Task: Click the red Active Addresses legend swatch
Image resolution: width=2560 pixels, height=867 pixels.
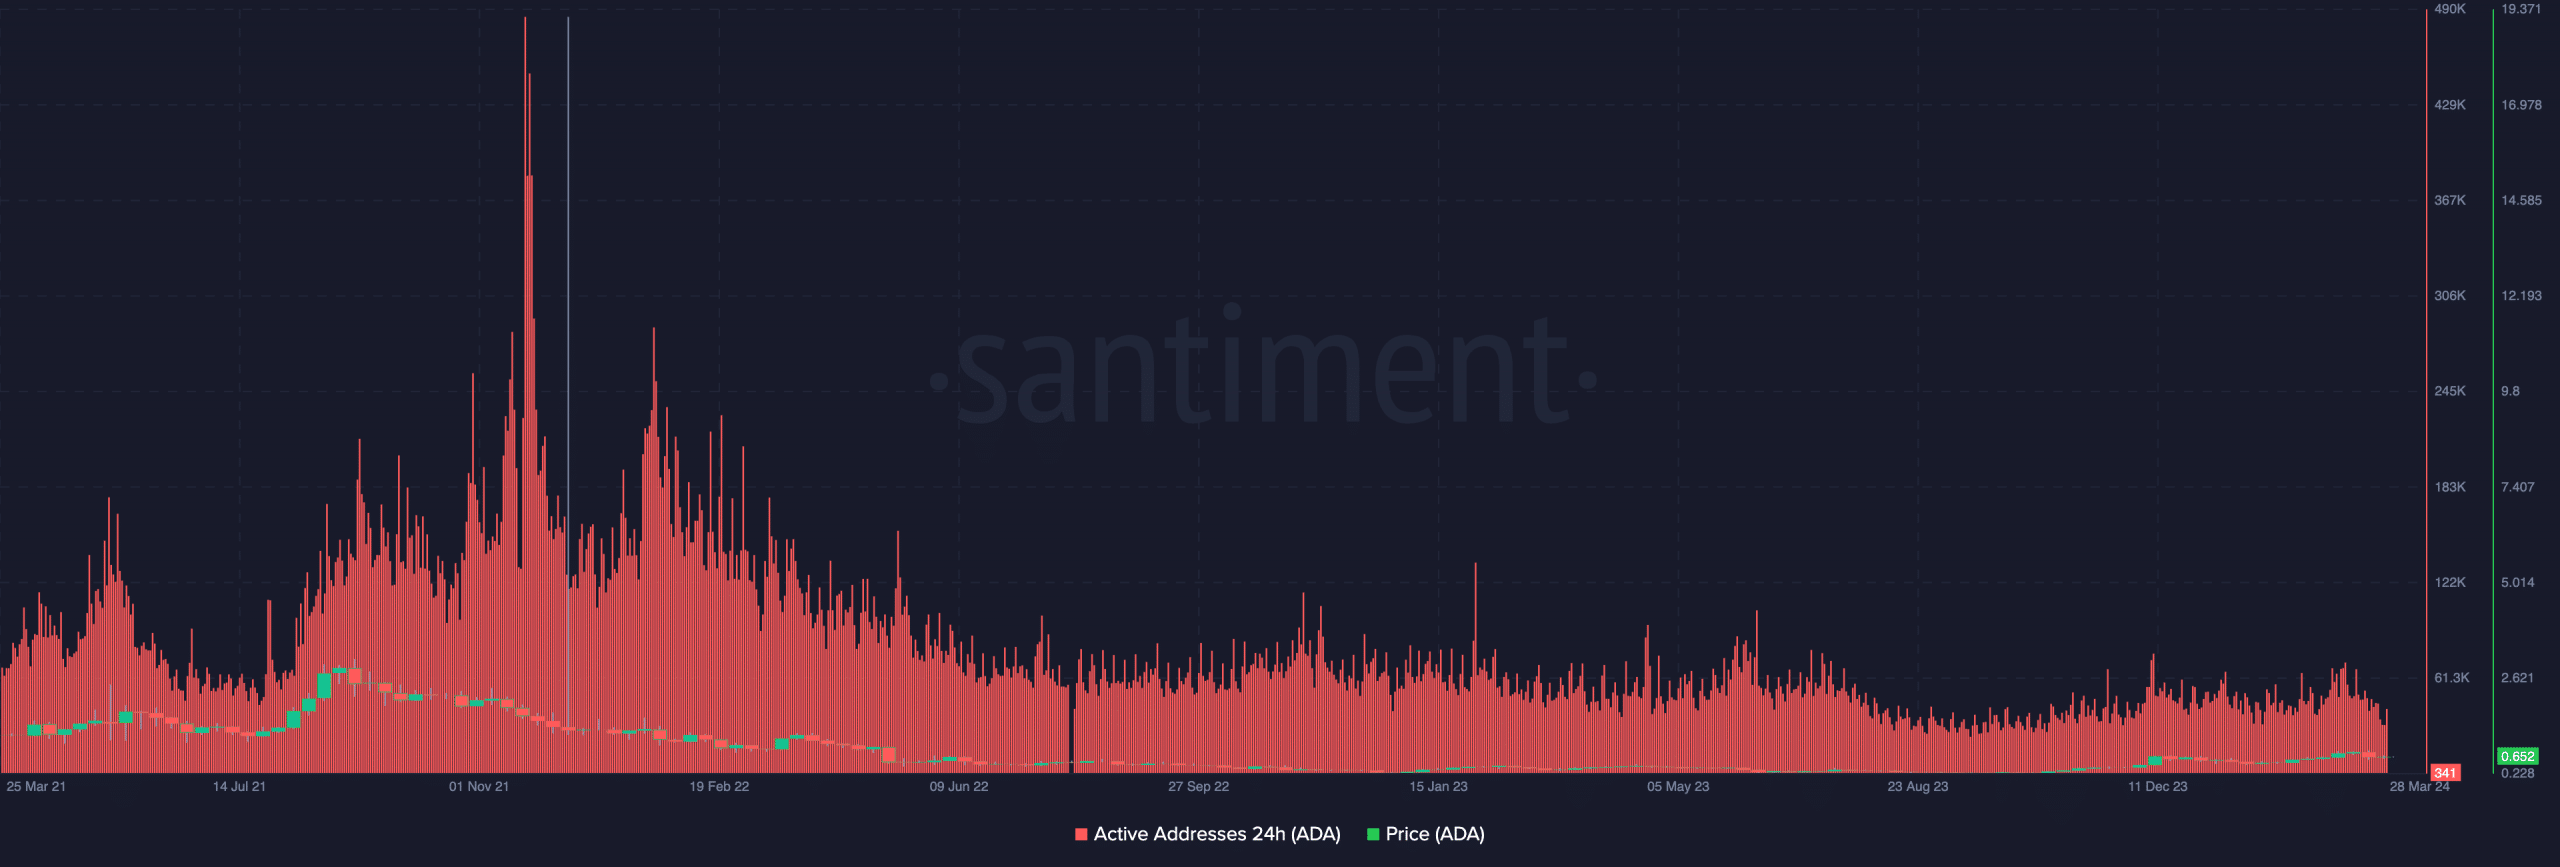Action: click(x=1081, y=834)
